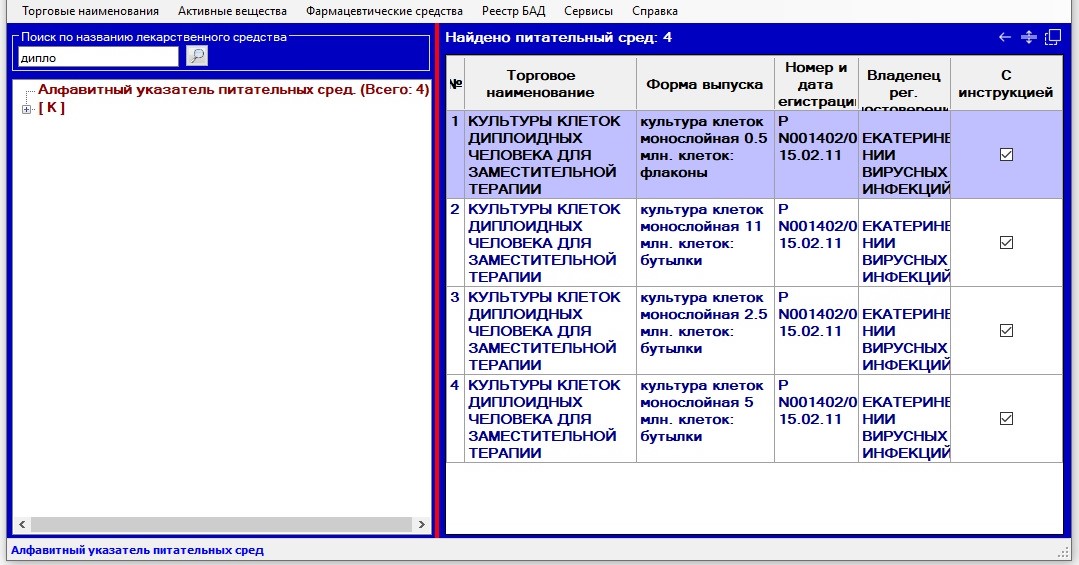The image size is (1079, 565).
Task: Click the horizontal scrollbar right arrow in tree panel
Action: point(421,525)
